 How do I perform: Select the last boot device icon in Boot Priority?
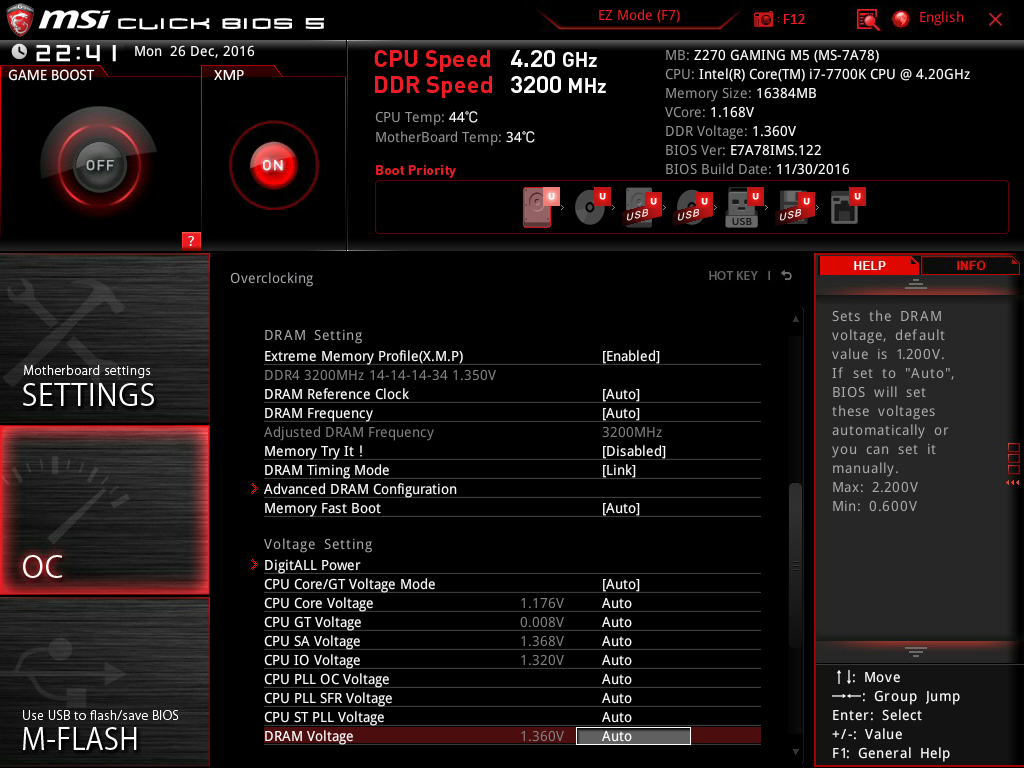848,206
